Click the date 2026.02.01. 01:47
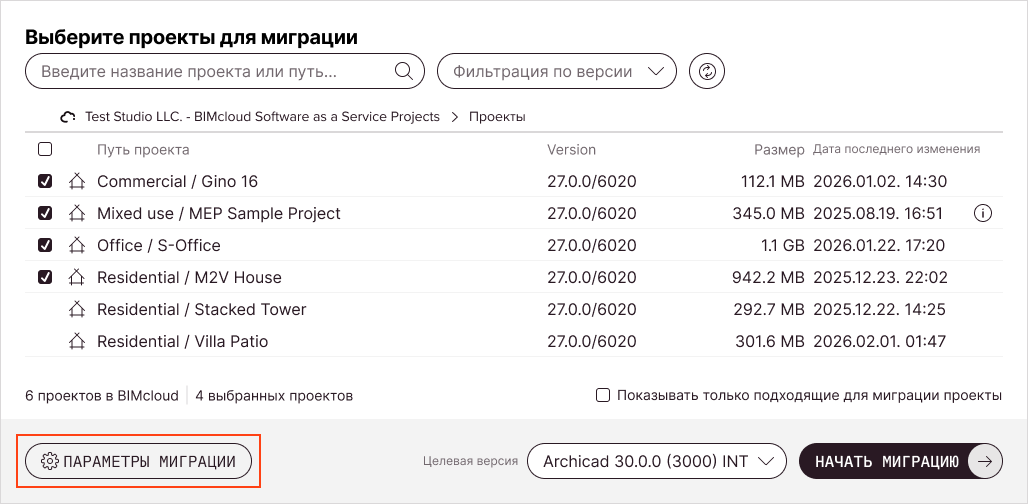Image resolution: width=1028 pixels, height=504 pixels. tap(879, 341)
